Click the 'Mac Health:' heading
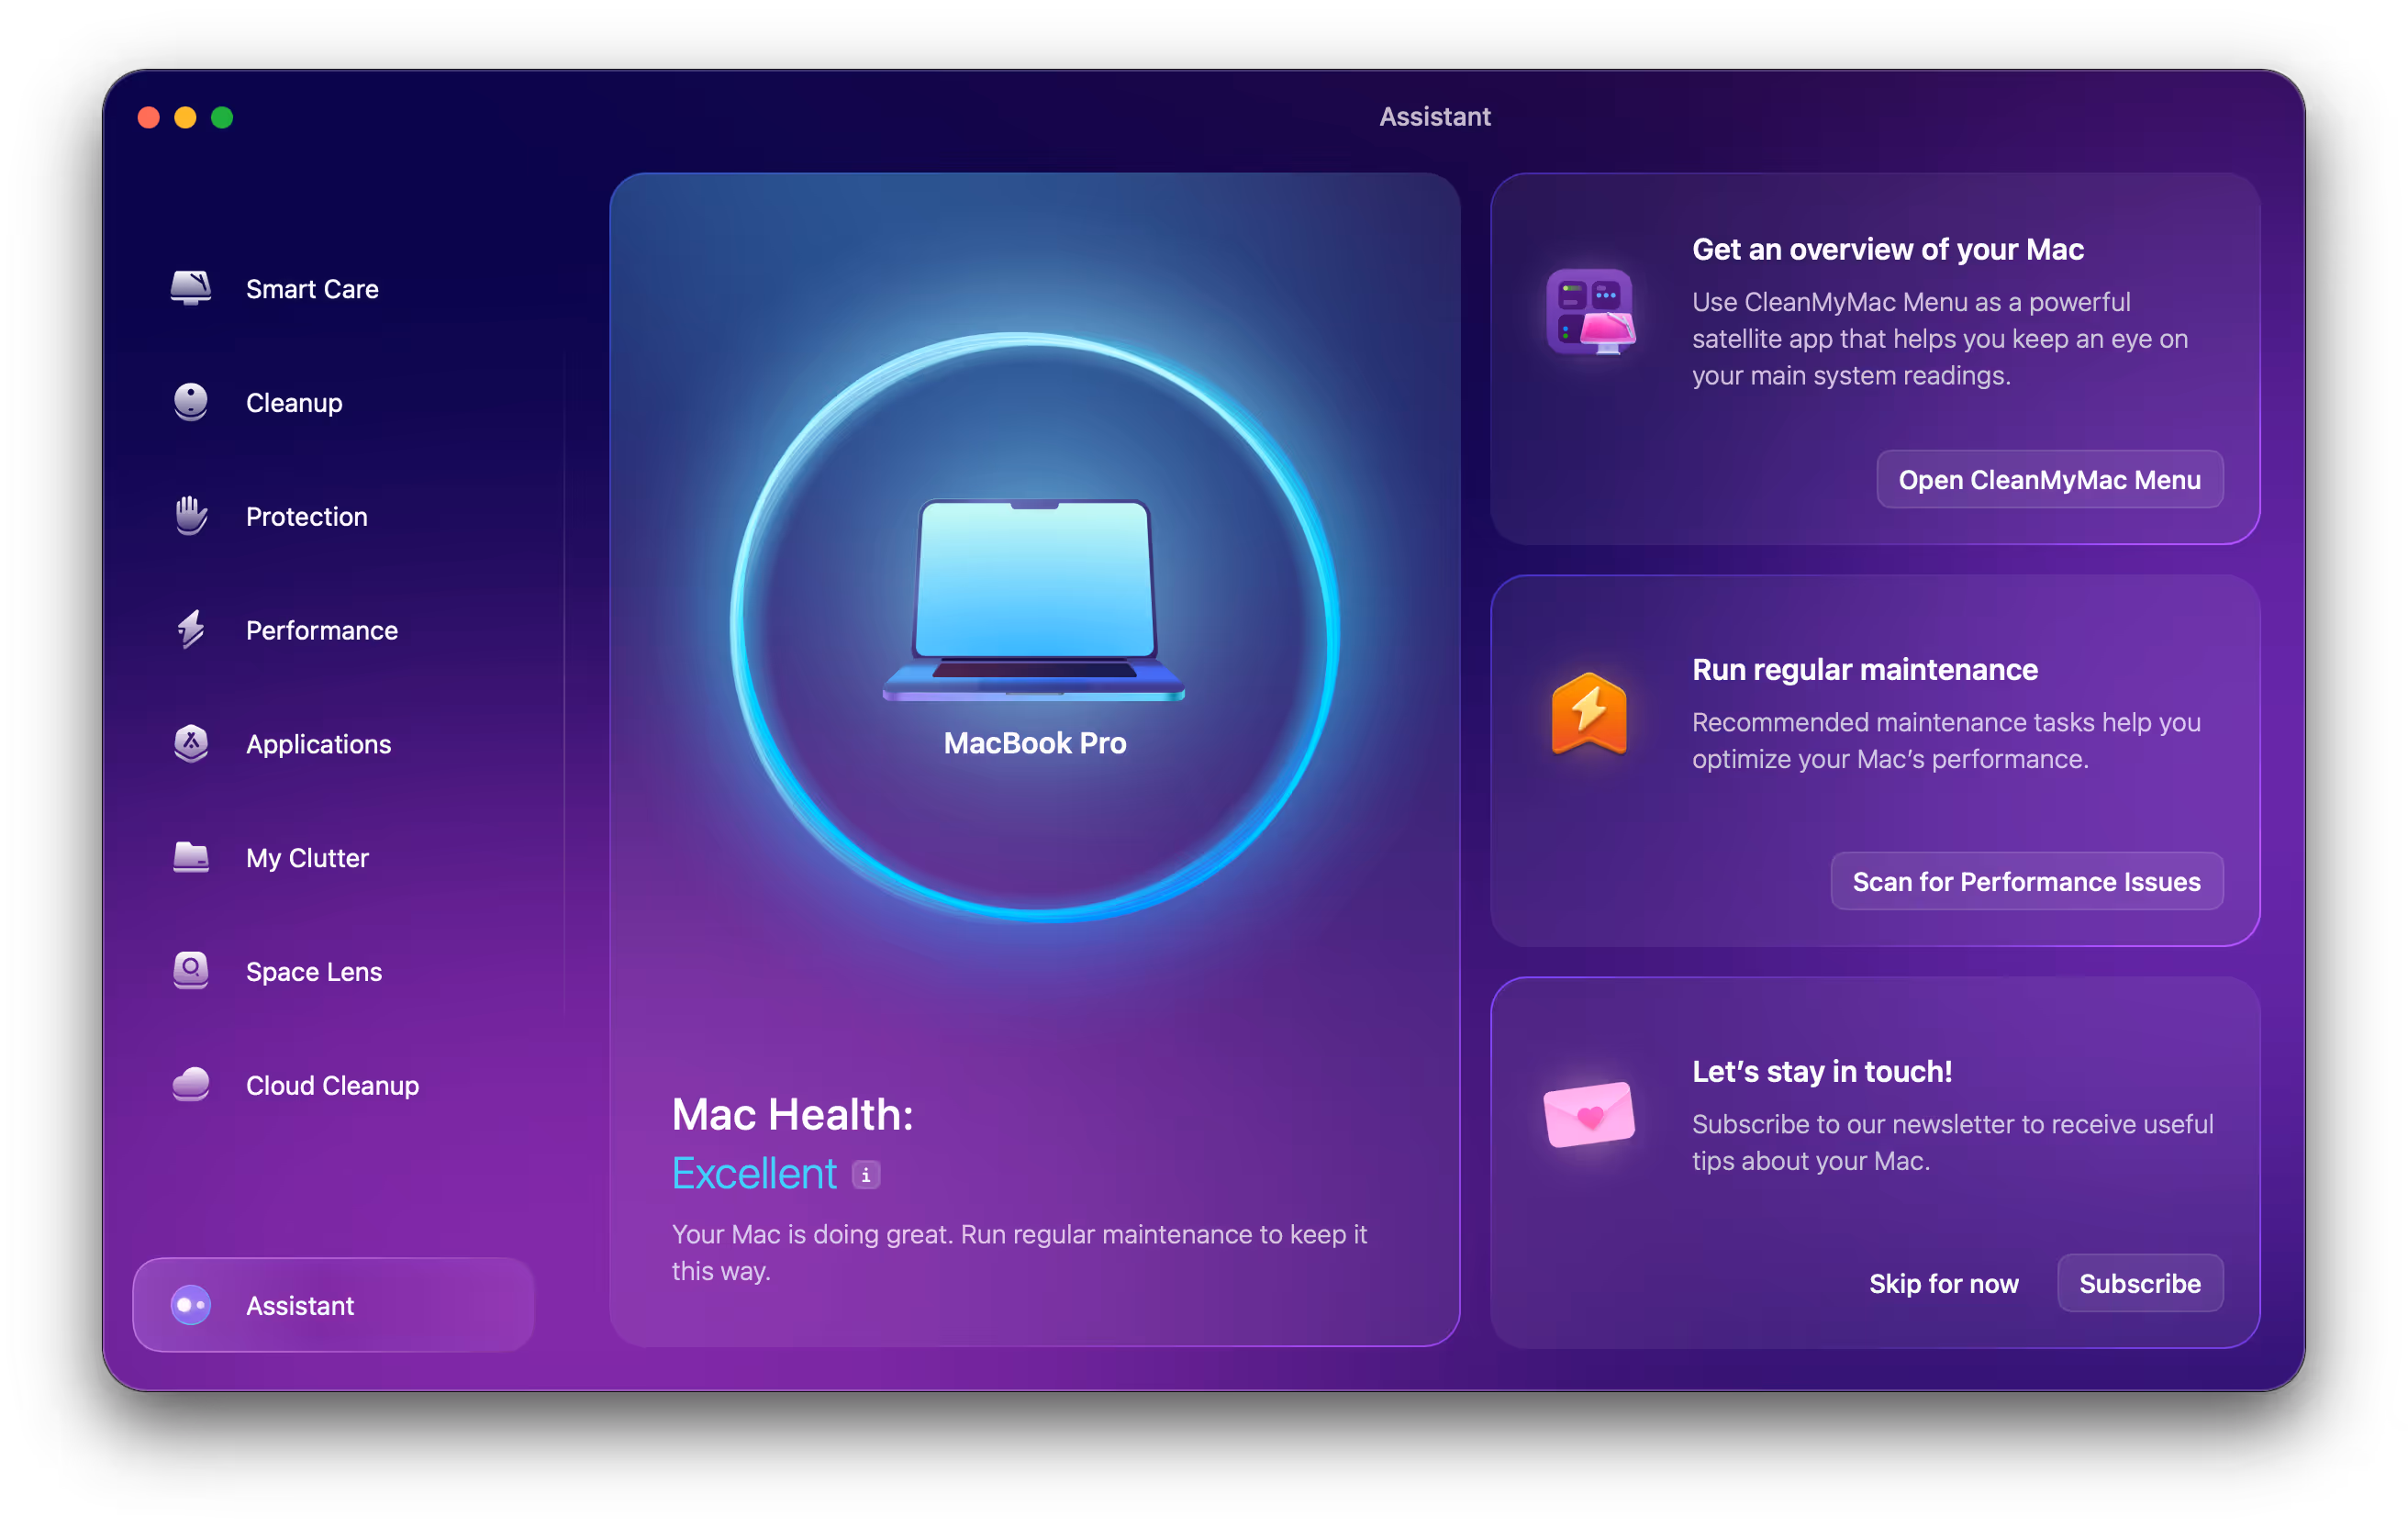 (793, 1114)
